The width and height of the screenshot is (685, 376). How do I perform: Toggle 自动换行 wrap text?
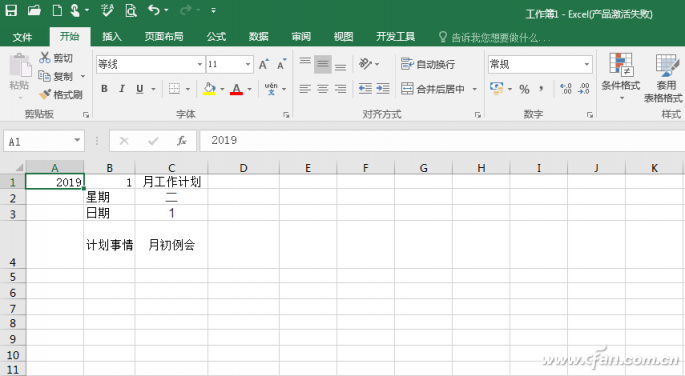click(x=428, y=64)
